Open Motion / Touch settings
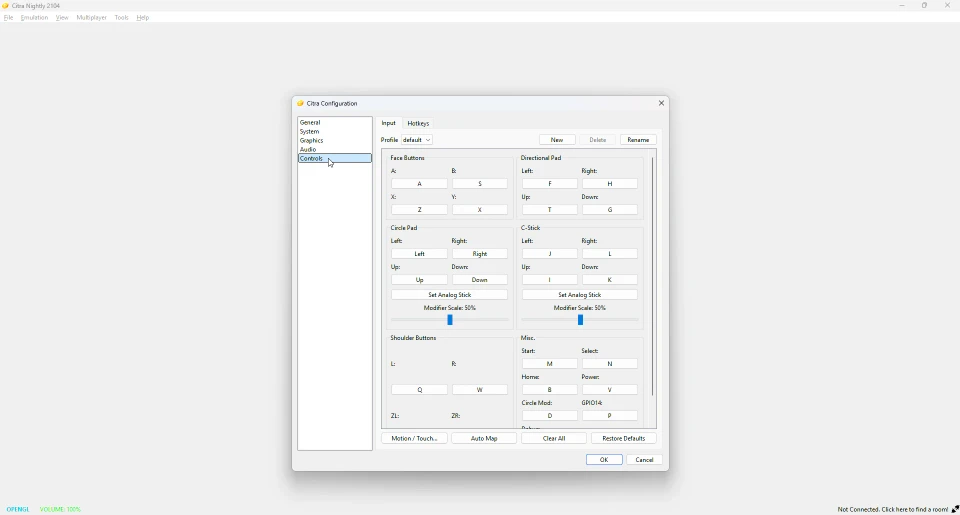 (x=414, y=438)
